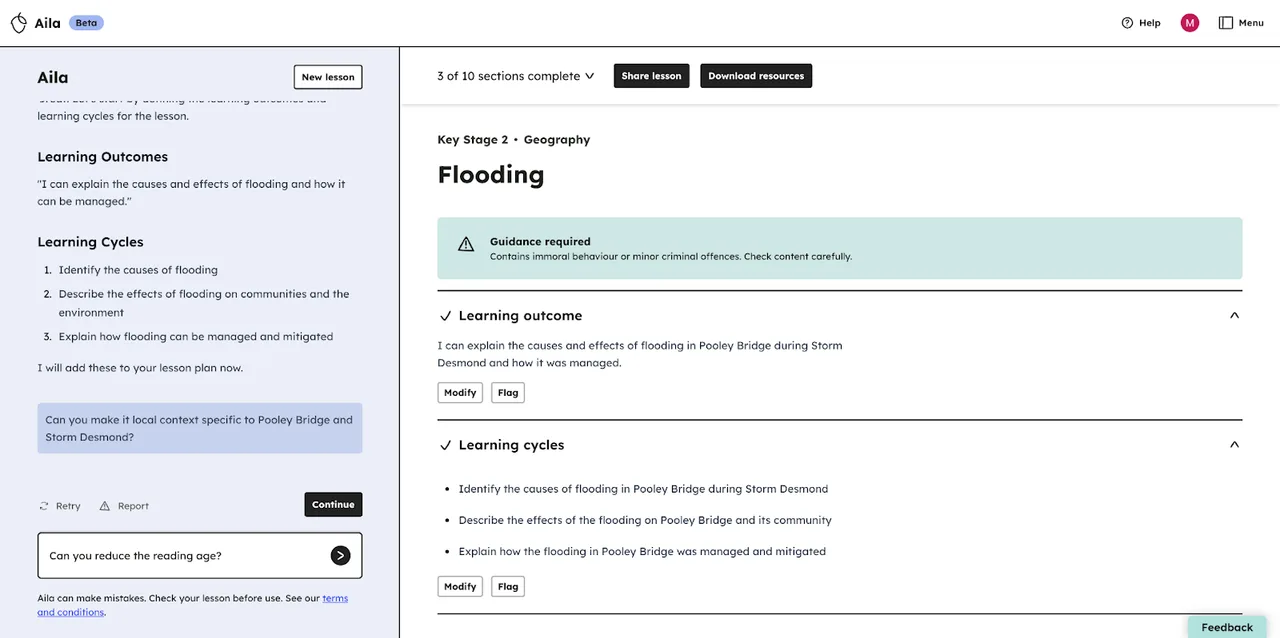Click the Report warning triangle icon

click(x=104, y=506)
